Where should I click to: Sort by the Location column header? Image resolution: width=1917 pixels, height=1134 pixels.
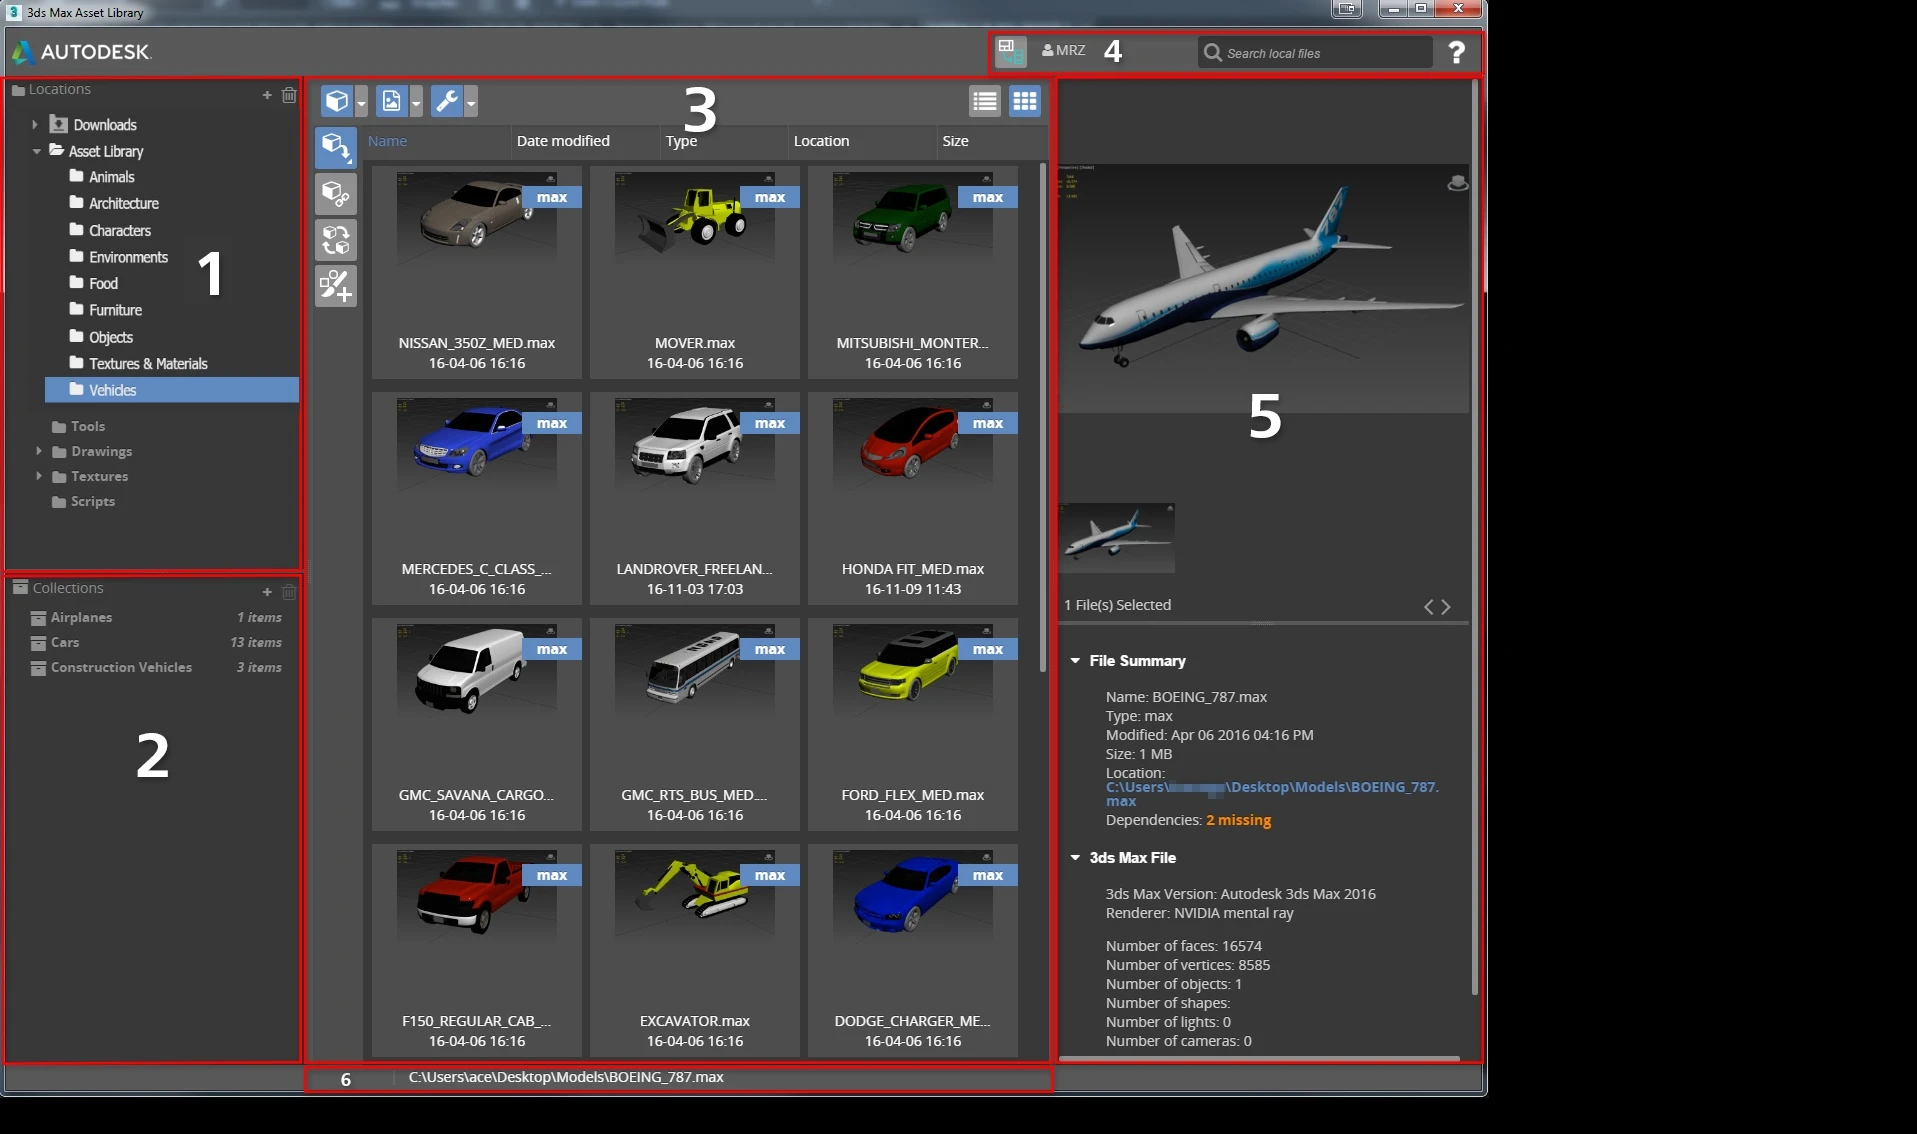click(821, 141)
